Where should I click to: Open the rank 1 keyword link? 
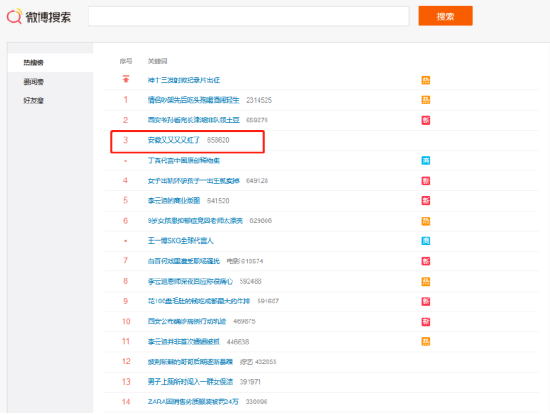(193, 100)
